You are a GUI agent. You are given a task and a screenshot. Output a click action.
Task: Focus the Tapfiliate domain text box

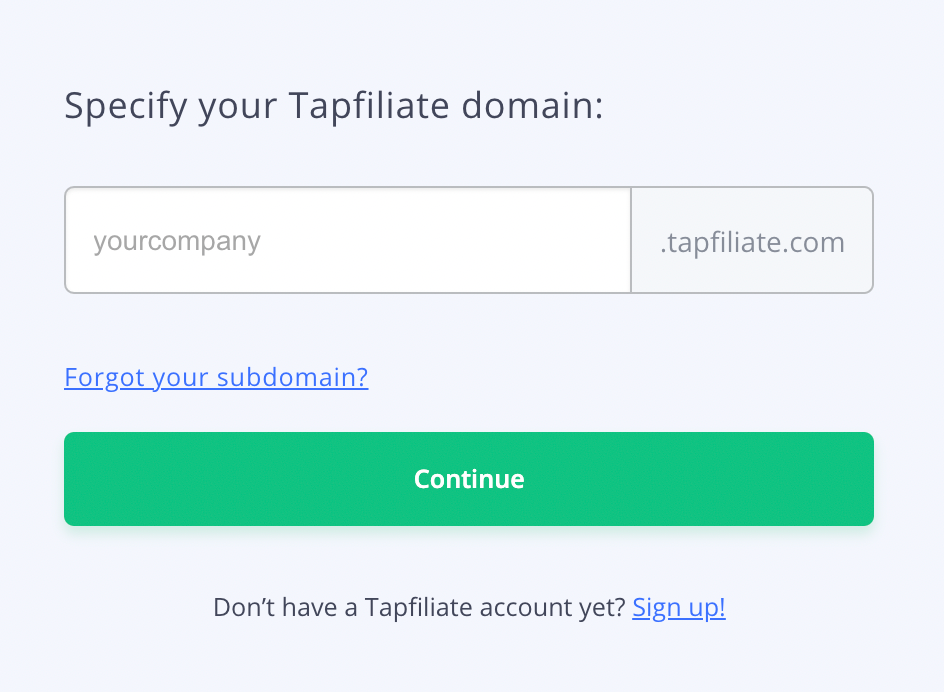pos(348,241)
